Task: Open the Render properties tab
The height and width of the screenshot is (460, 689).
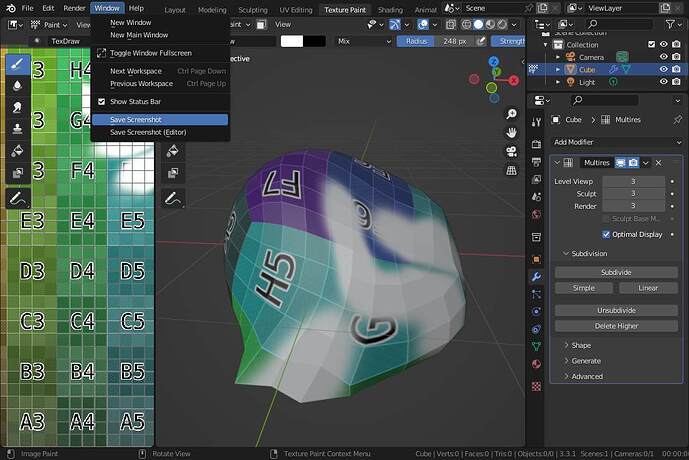Action: pyautogui.click(x=536, y=144)
